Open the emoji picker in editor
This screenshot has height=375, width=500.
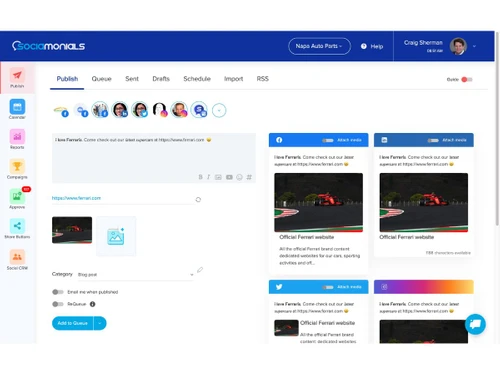click(239, 177)
